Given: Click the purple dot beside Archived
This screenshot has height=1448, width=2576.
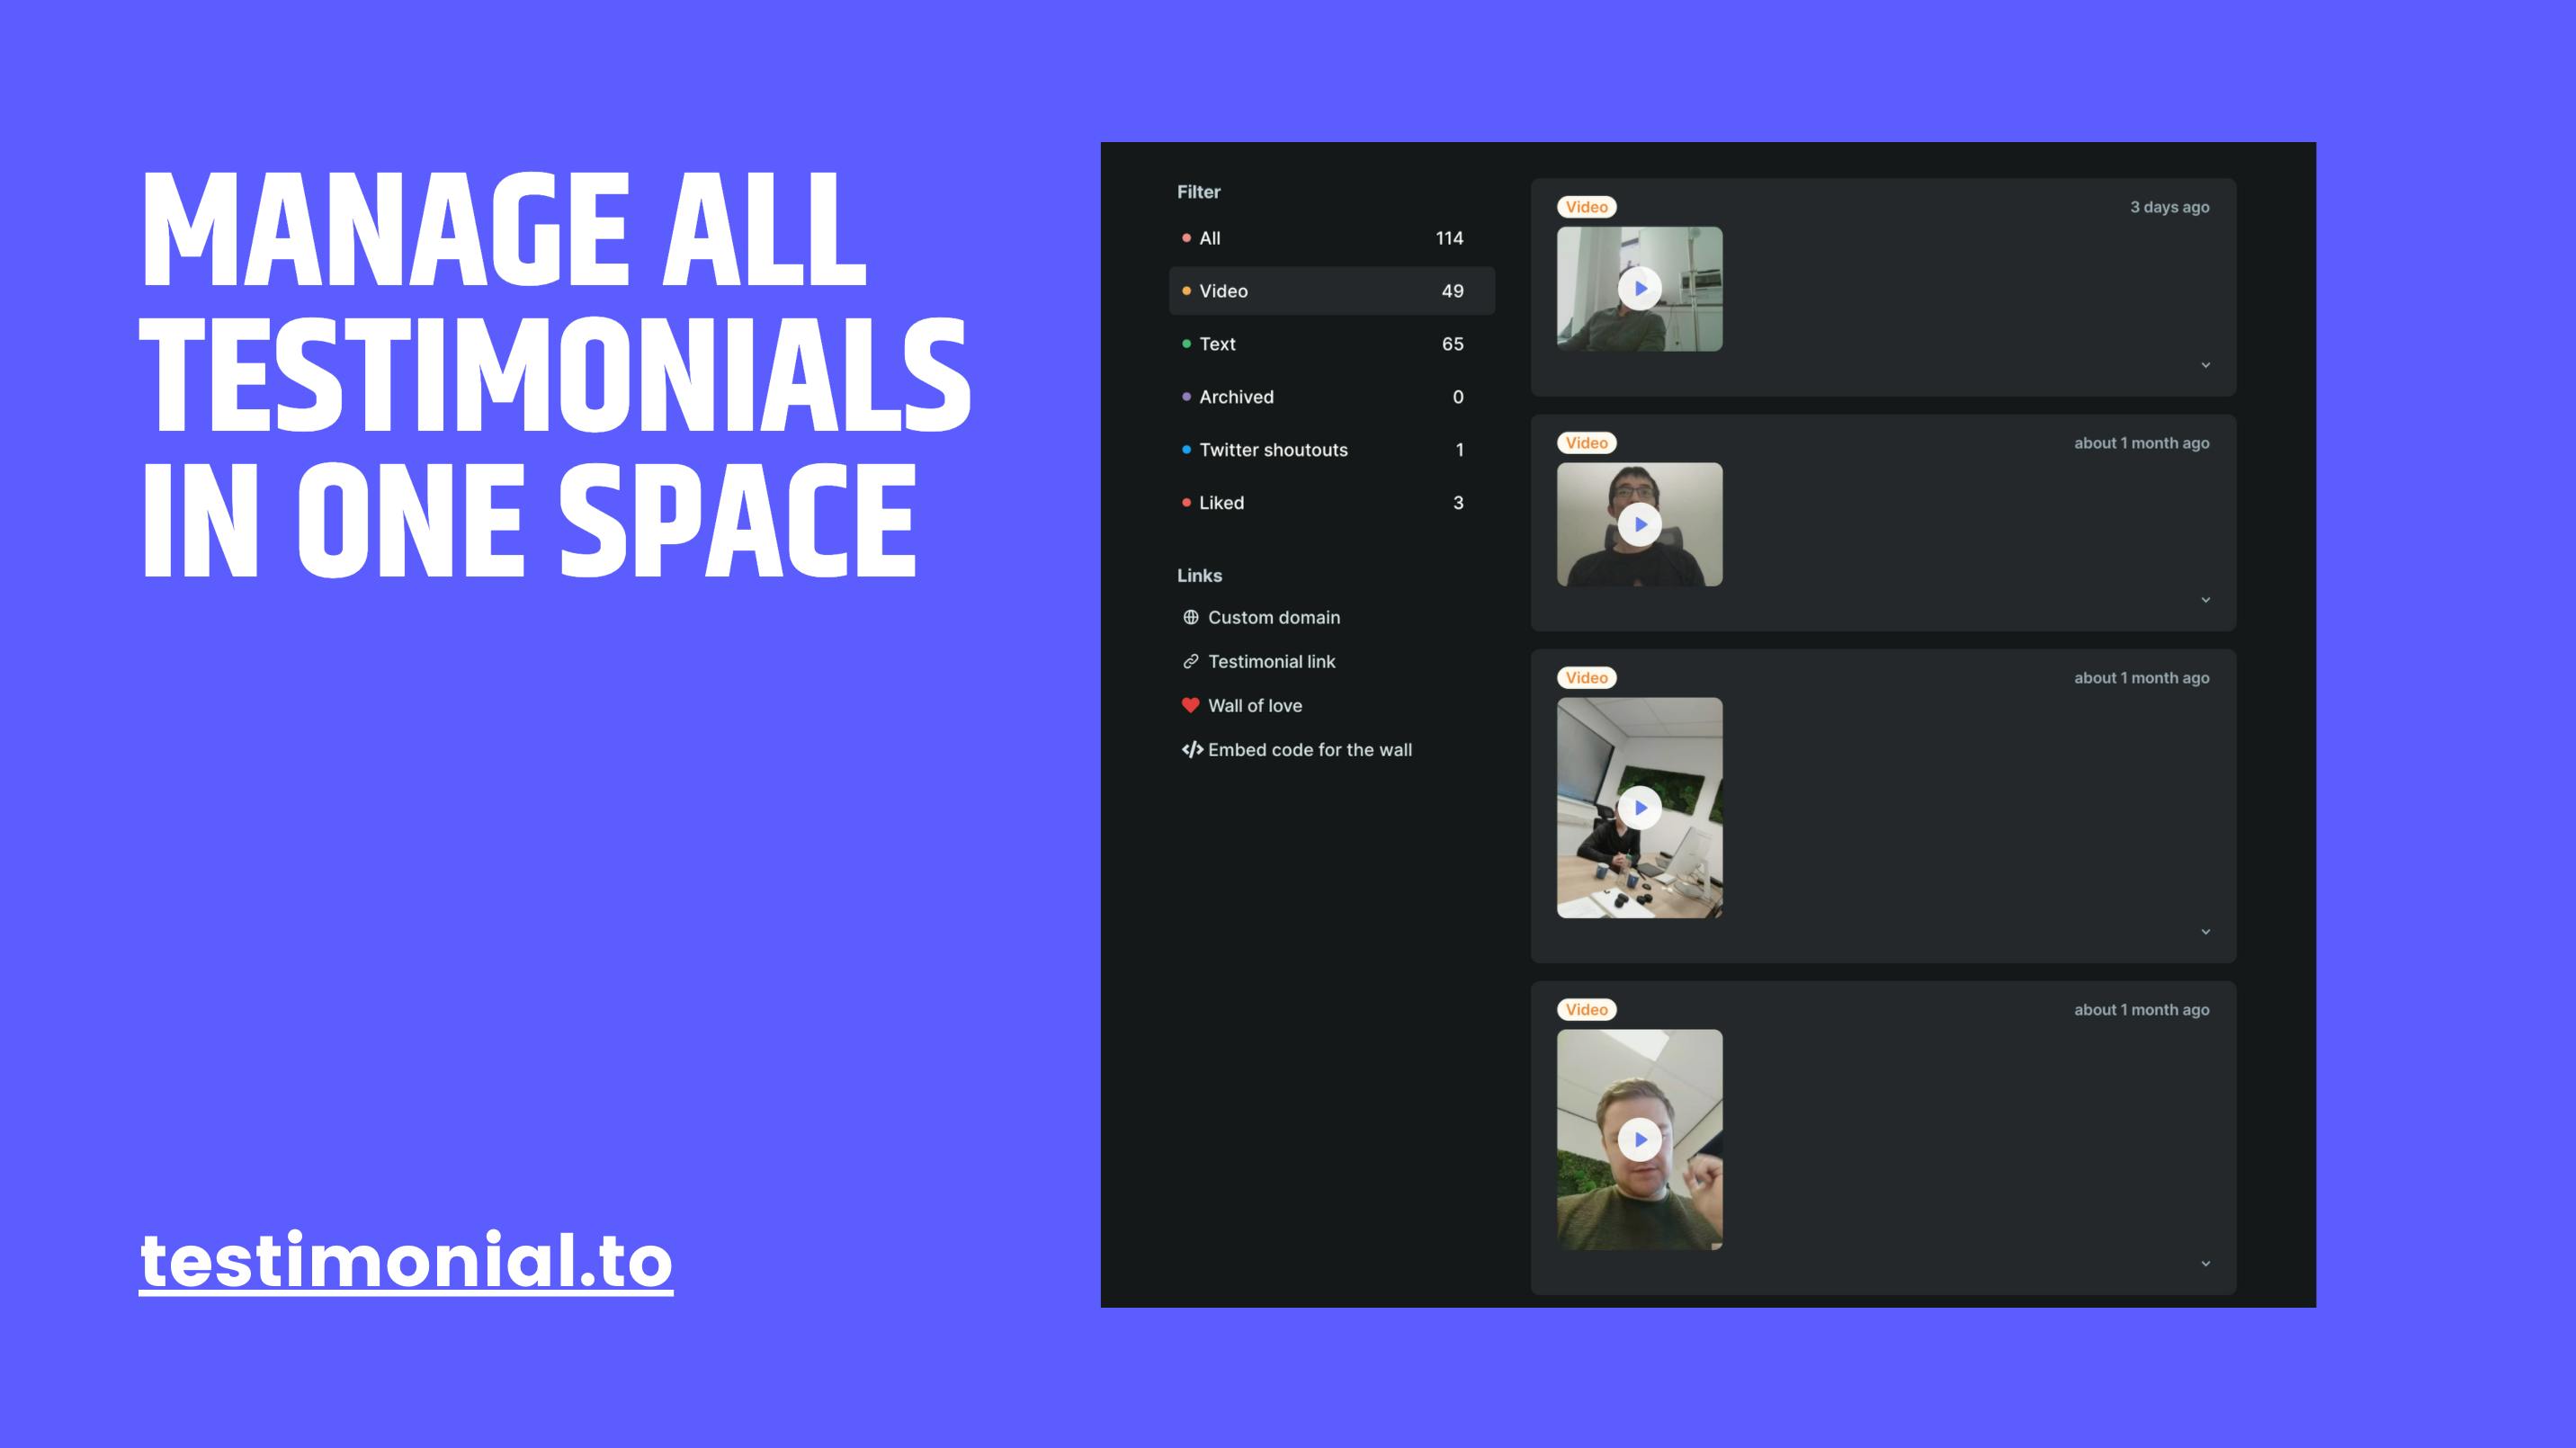Looking at the screenshot, I should tap(1186, 397).
